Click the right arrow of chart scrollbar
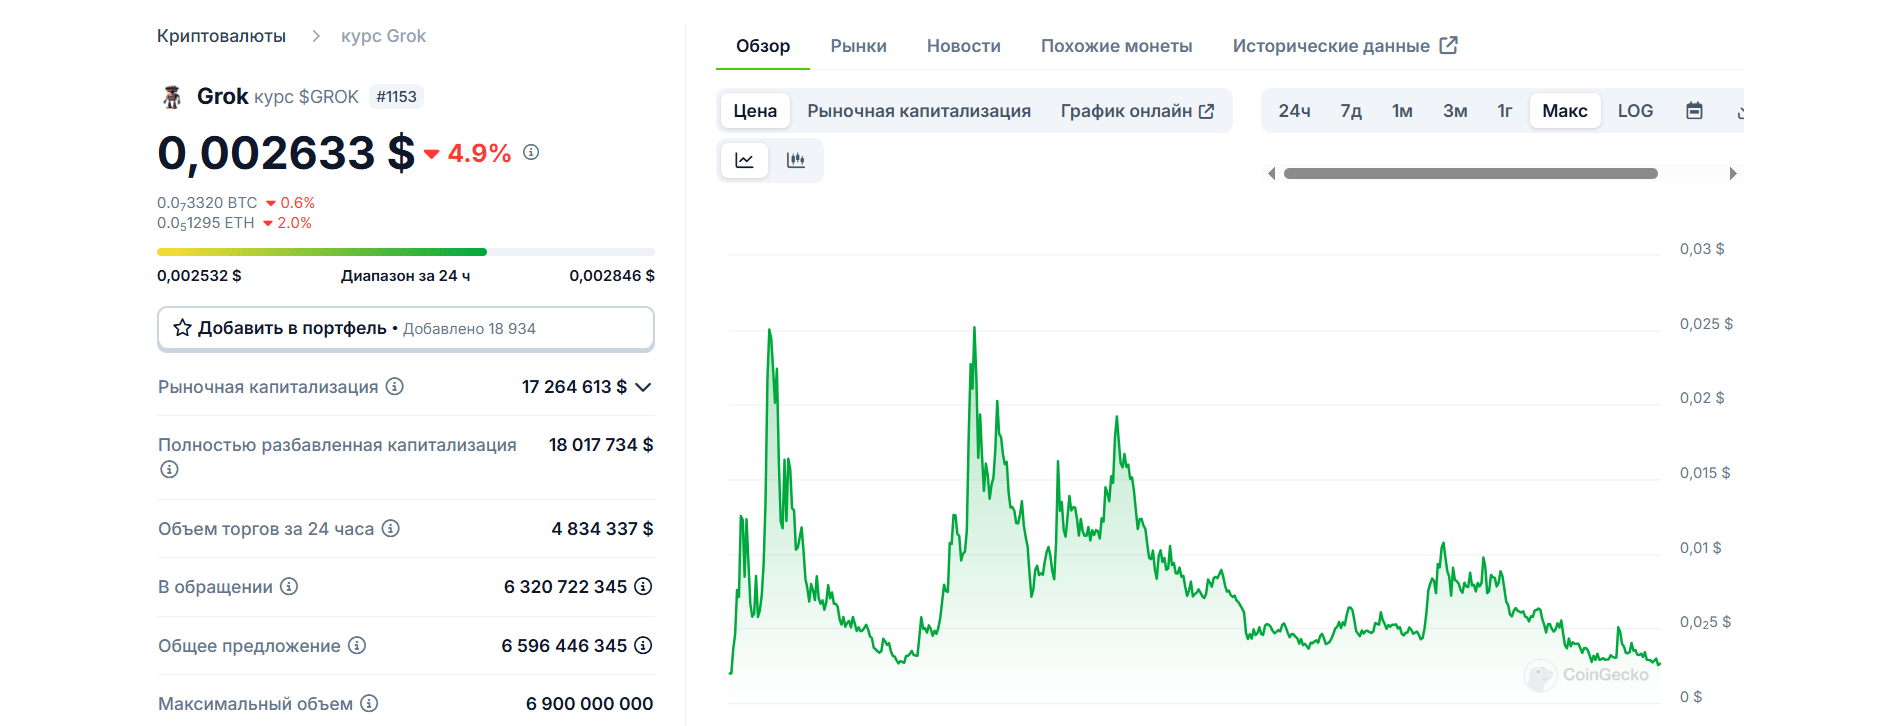 pyautogui.click(x=1733, y=173)
